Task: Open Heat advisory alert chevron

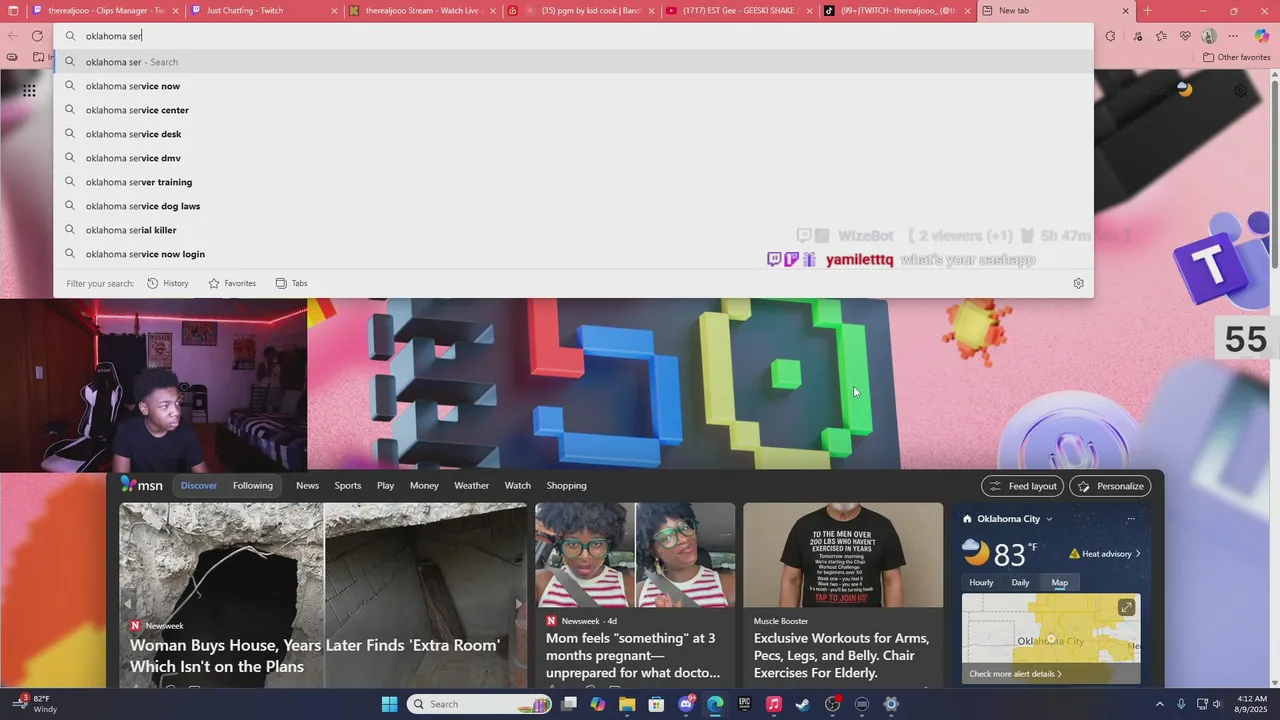Action: 1138,554
